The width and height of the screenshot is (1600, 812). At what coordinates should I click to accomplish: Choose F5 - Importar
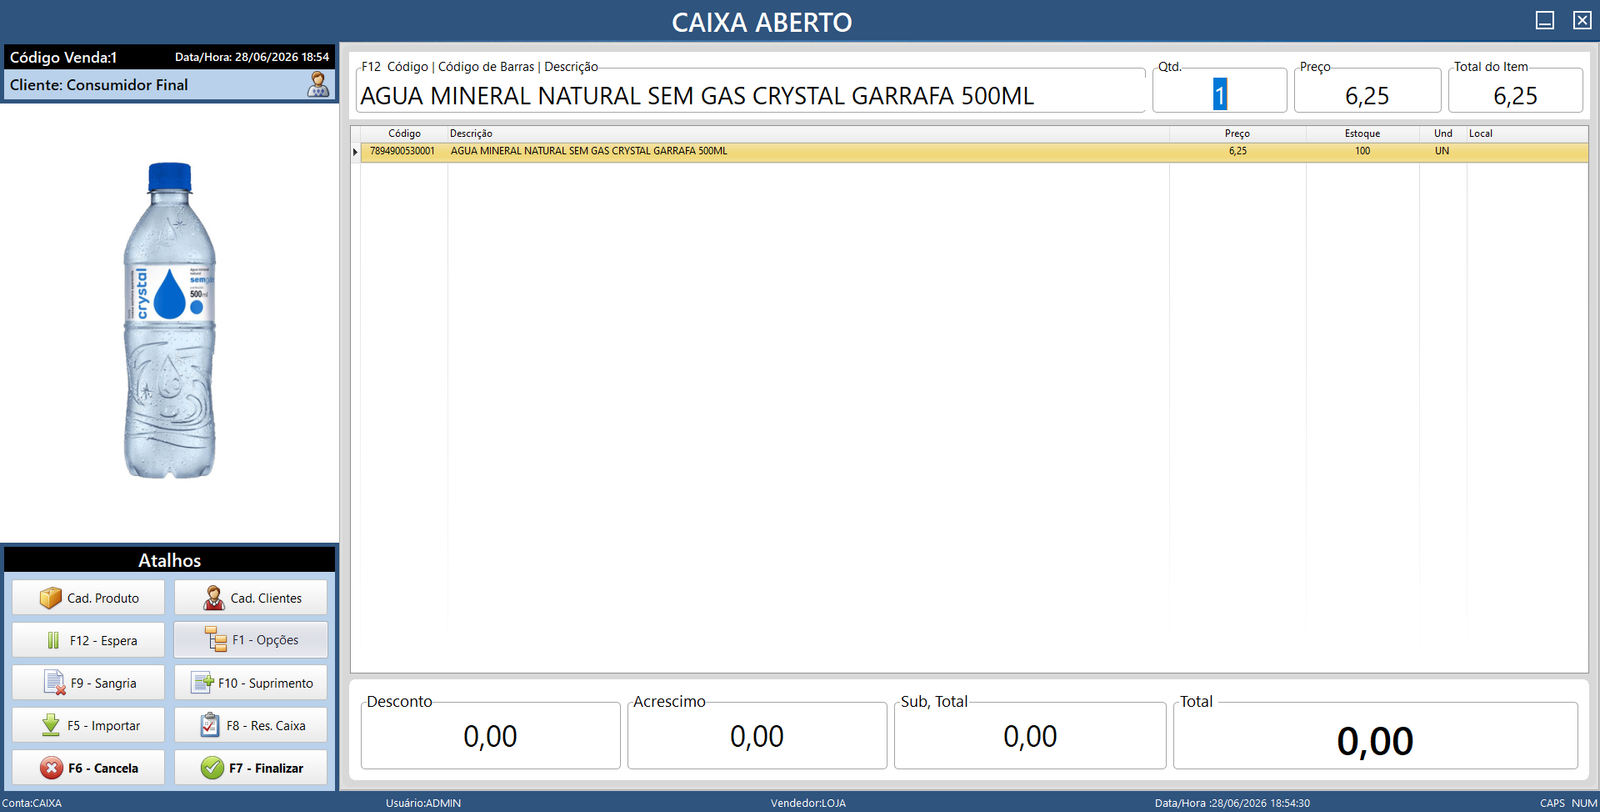tap(88, 726)
